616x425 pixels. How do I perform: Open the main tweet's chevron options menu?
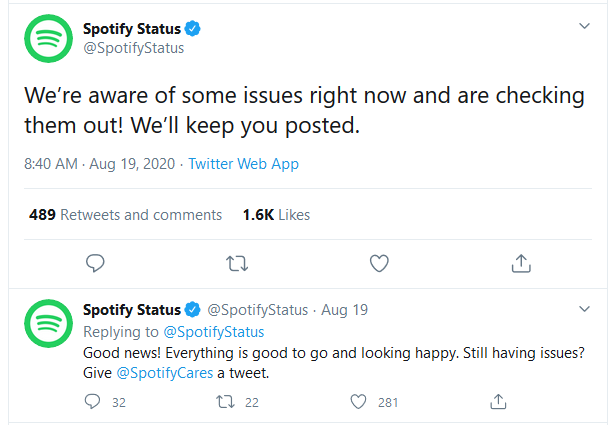click(585, 26)
